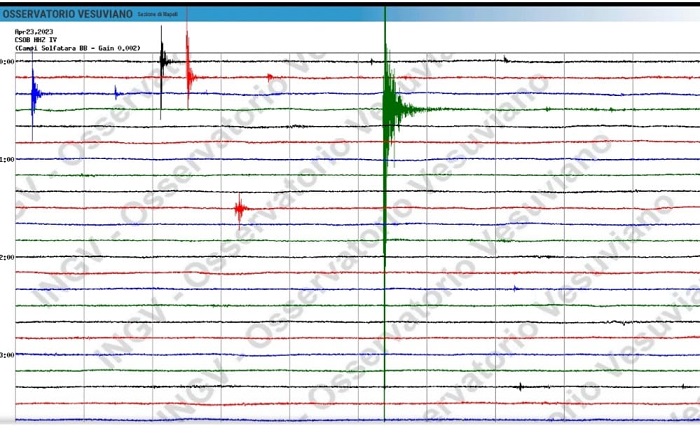The height and width of the screenshot is (435, 700).
Task: Click the blue spike event at far left
Action: point(33,94)
